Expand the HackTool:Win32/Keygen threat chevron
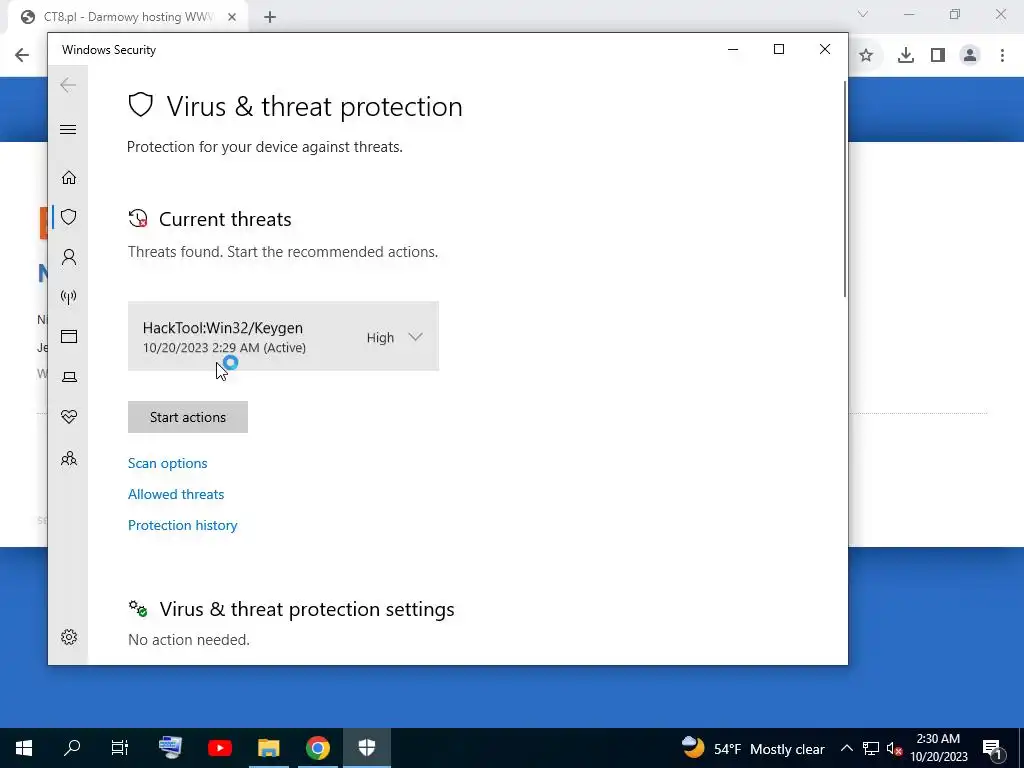 (x=415, y=337)
